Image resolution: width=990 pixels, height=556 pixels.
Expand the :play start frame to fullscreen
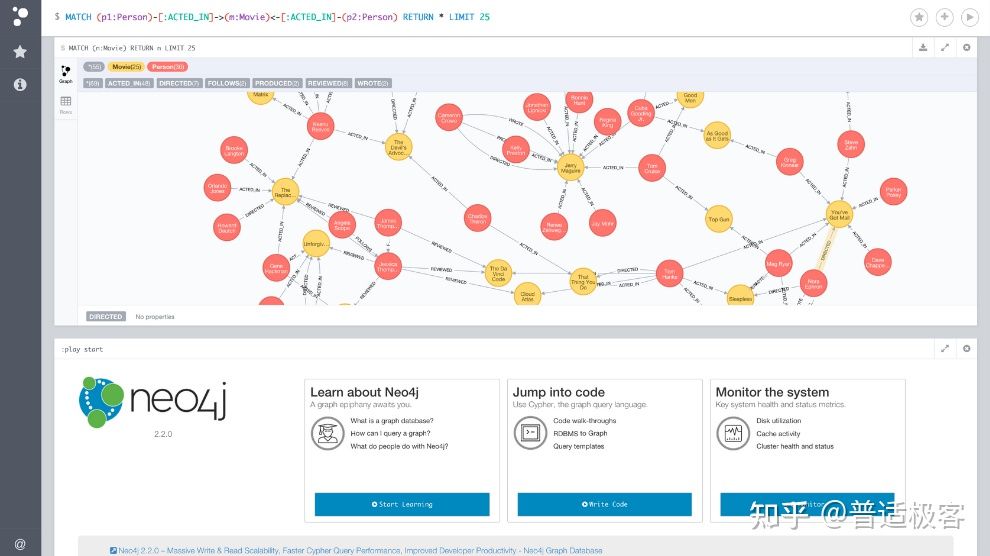(945, 348)
